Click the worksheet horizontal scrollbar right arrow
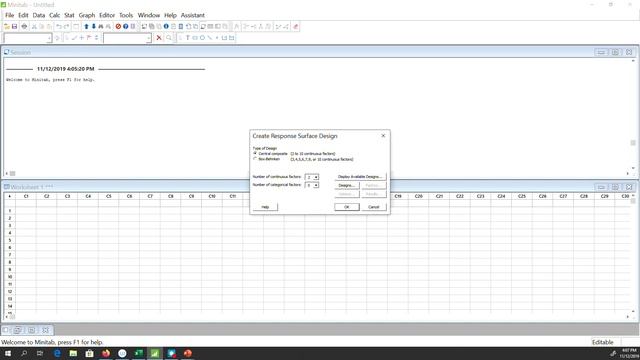 click(x=628, y=317)
